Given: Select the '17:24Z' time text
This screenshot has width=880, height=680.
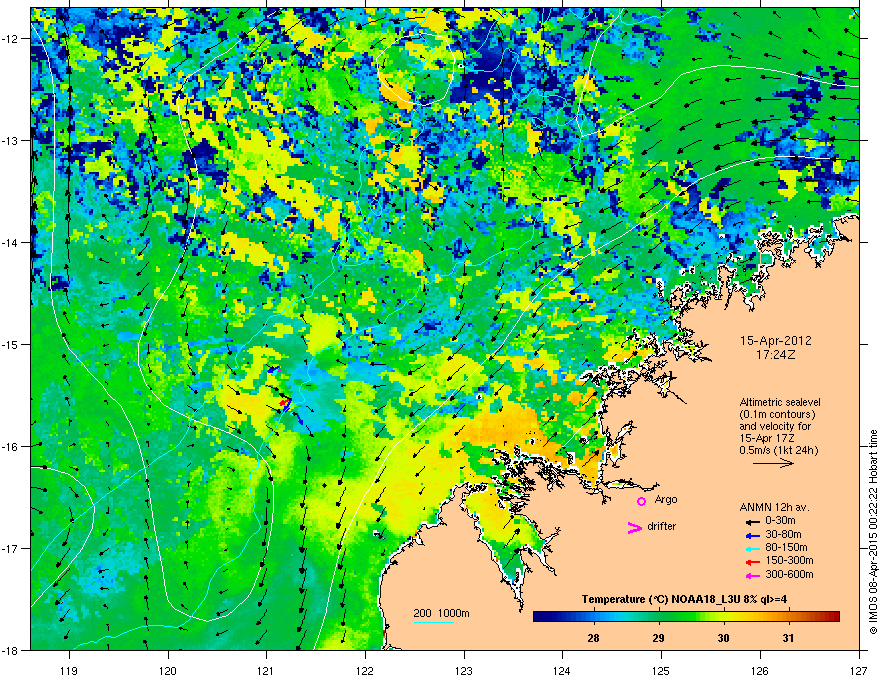Looking at the screenshot, I should pyautogui.click(x=776, y=355).
